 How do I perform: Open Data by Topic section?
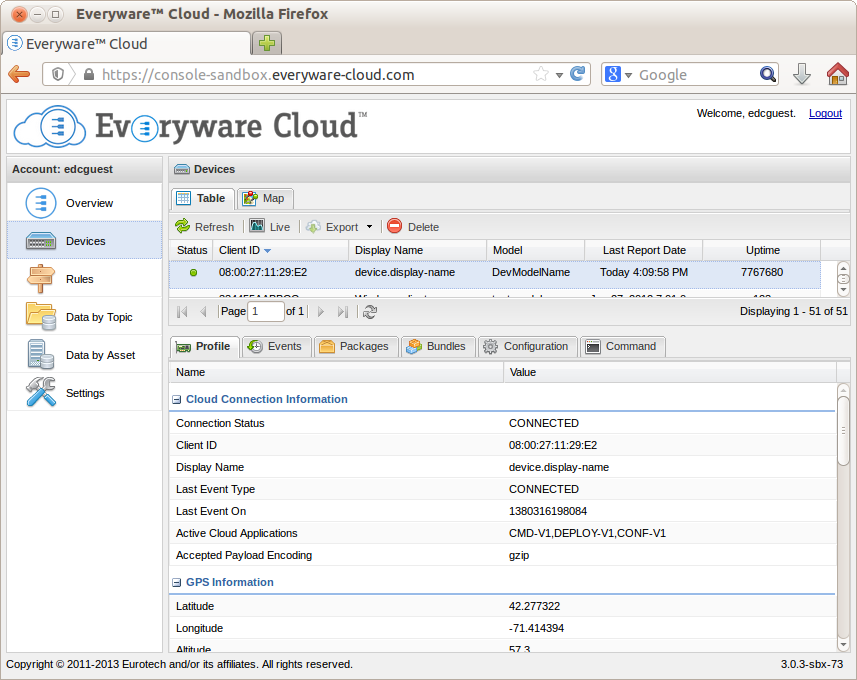(85, 317)
